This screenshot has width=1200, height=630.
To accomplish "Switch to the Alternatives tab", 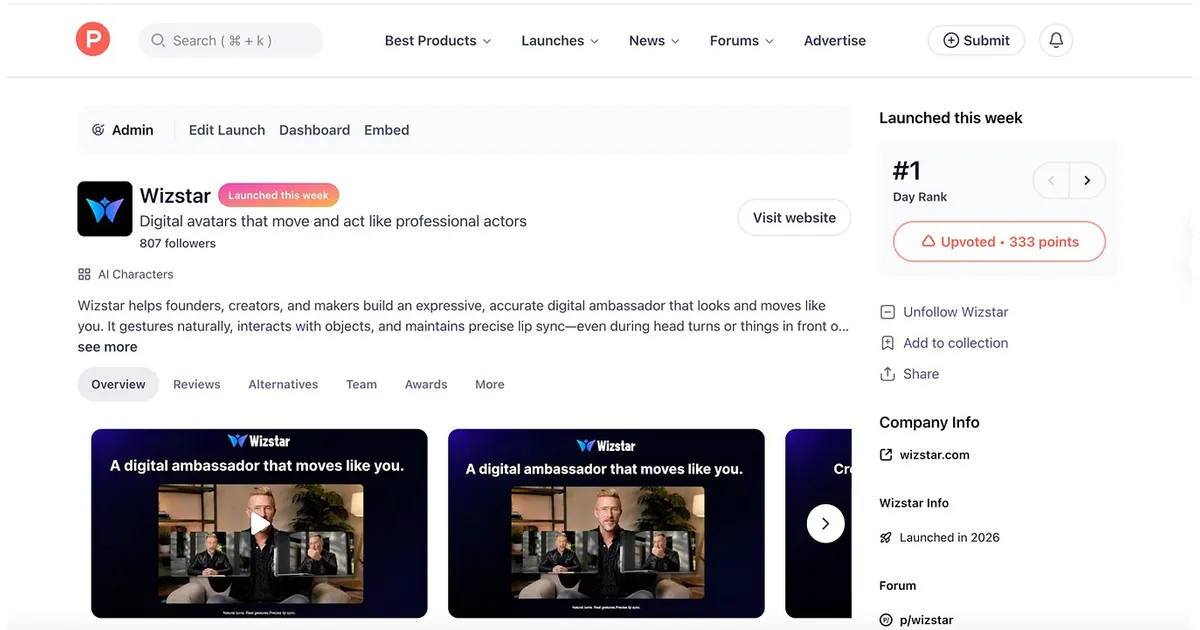I will click(x=283, y=384).
